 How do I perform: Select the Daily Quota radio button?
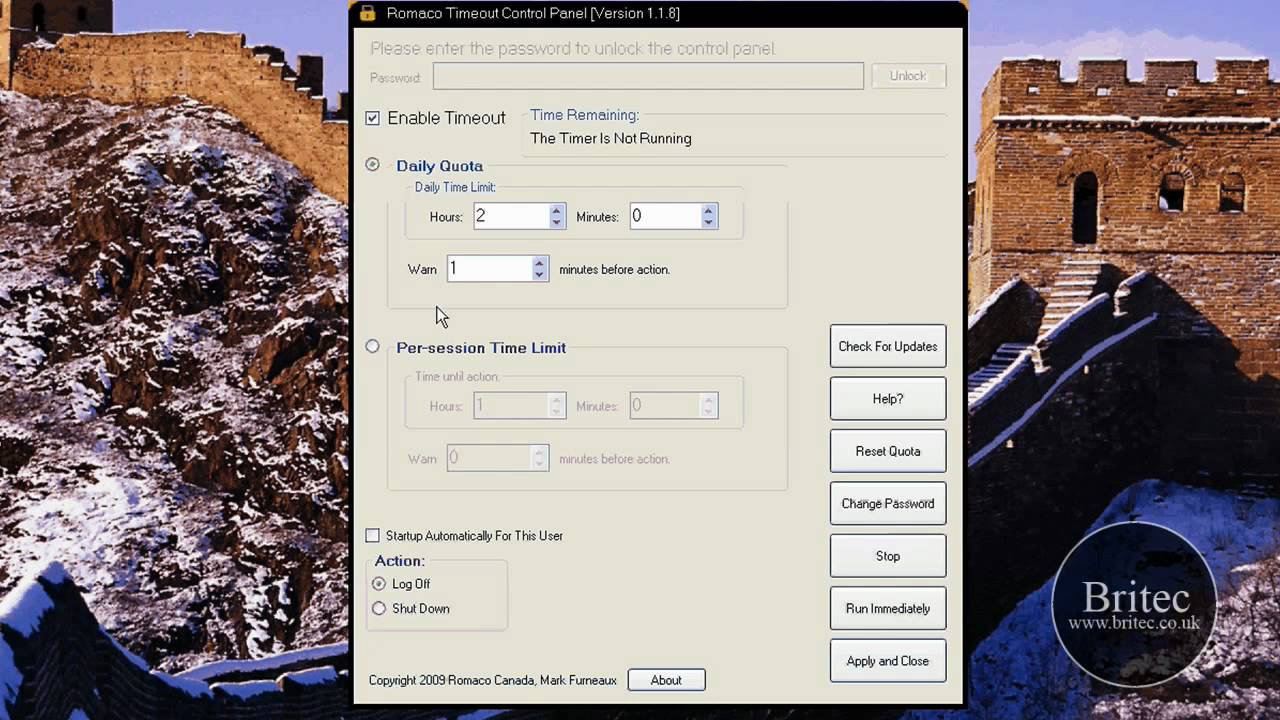tap(373, 165)
